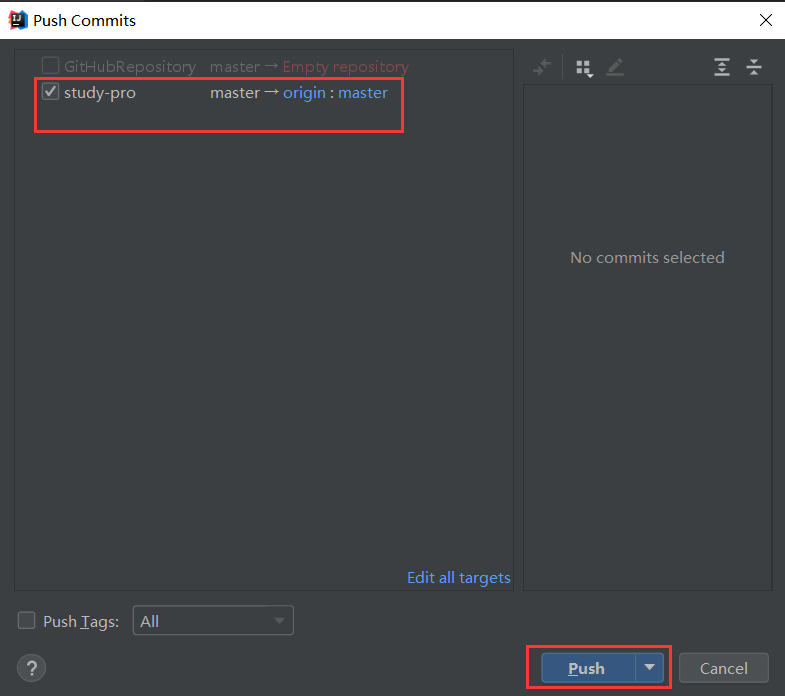Click the Expand All icon

[722, 67]
